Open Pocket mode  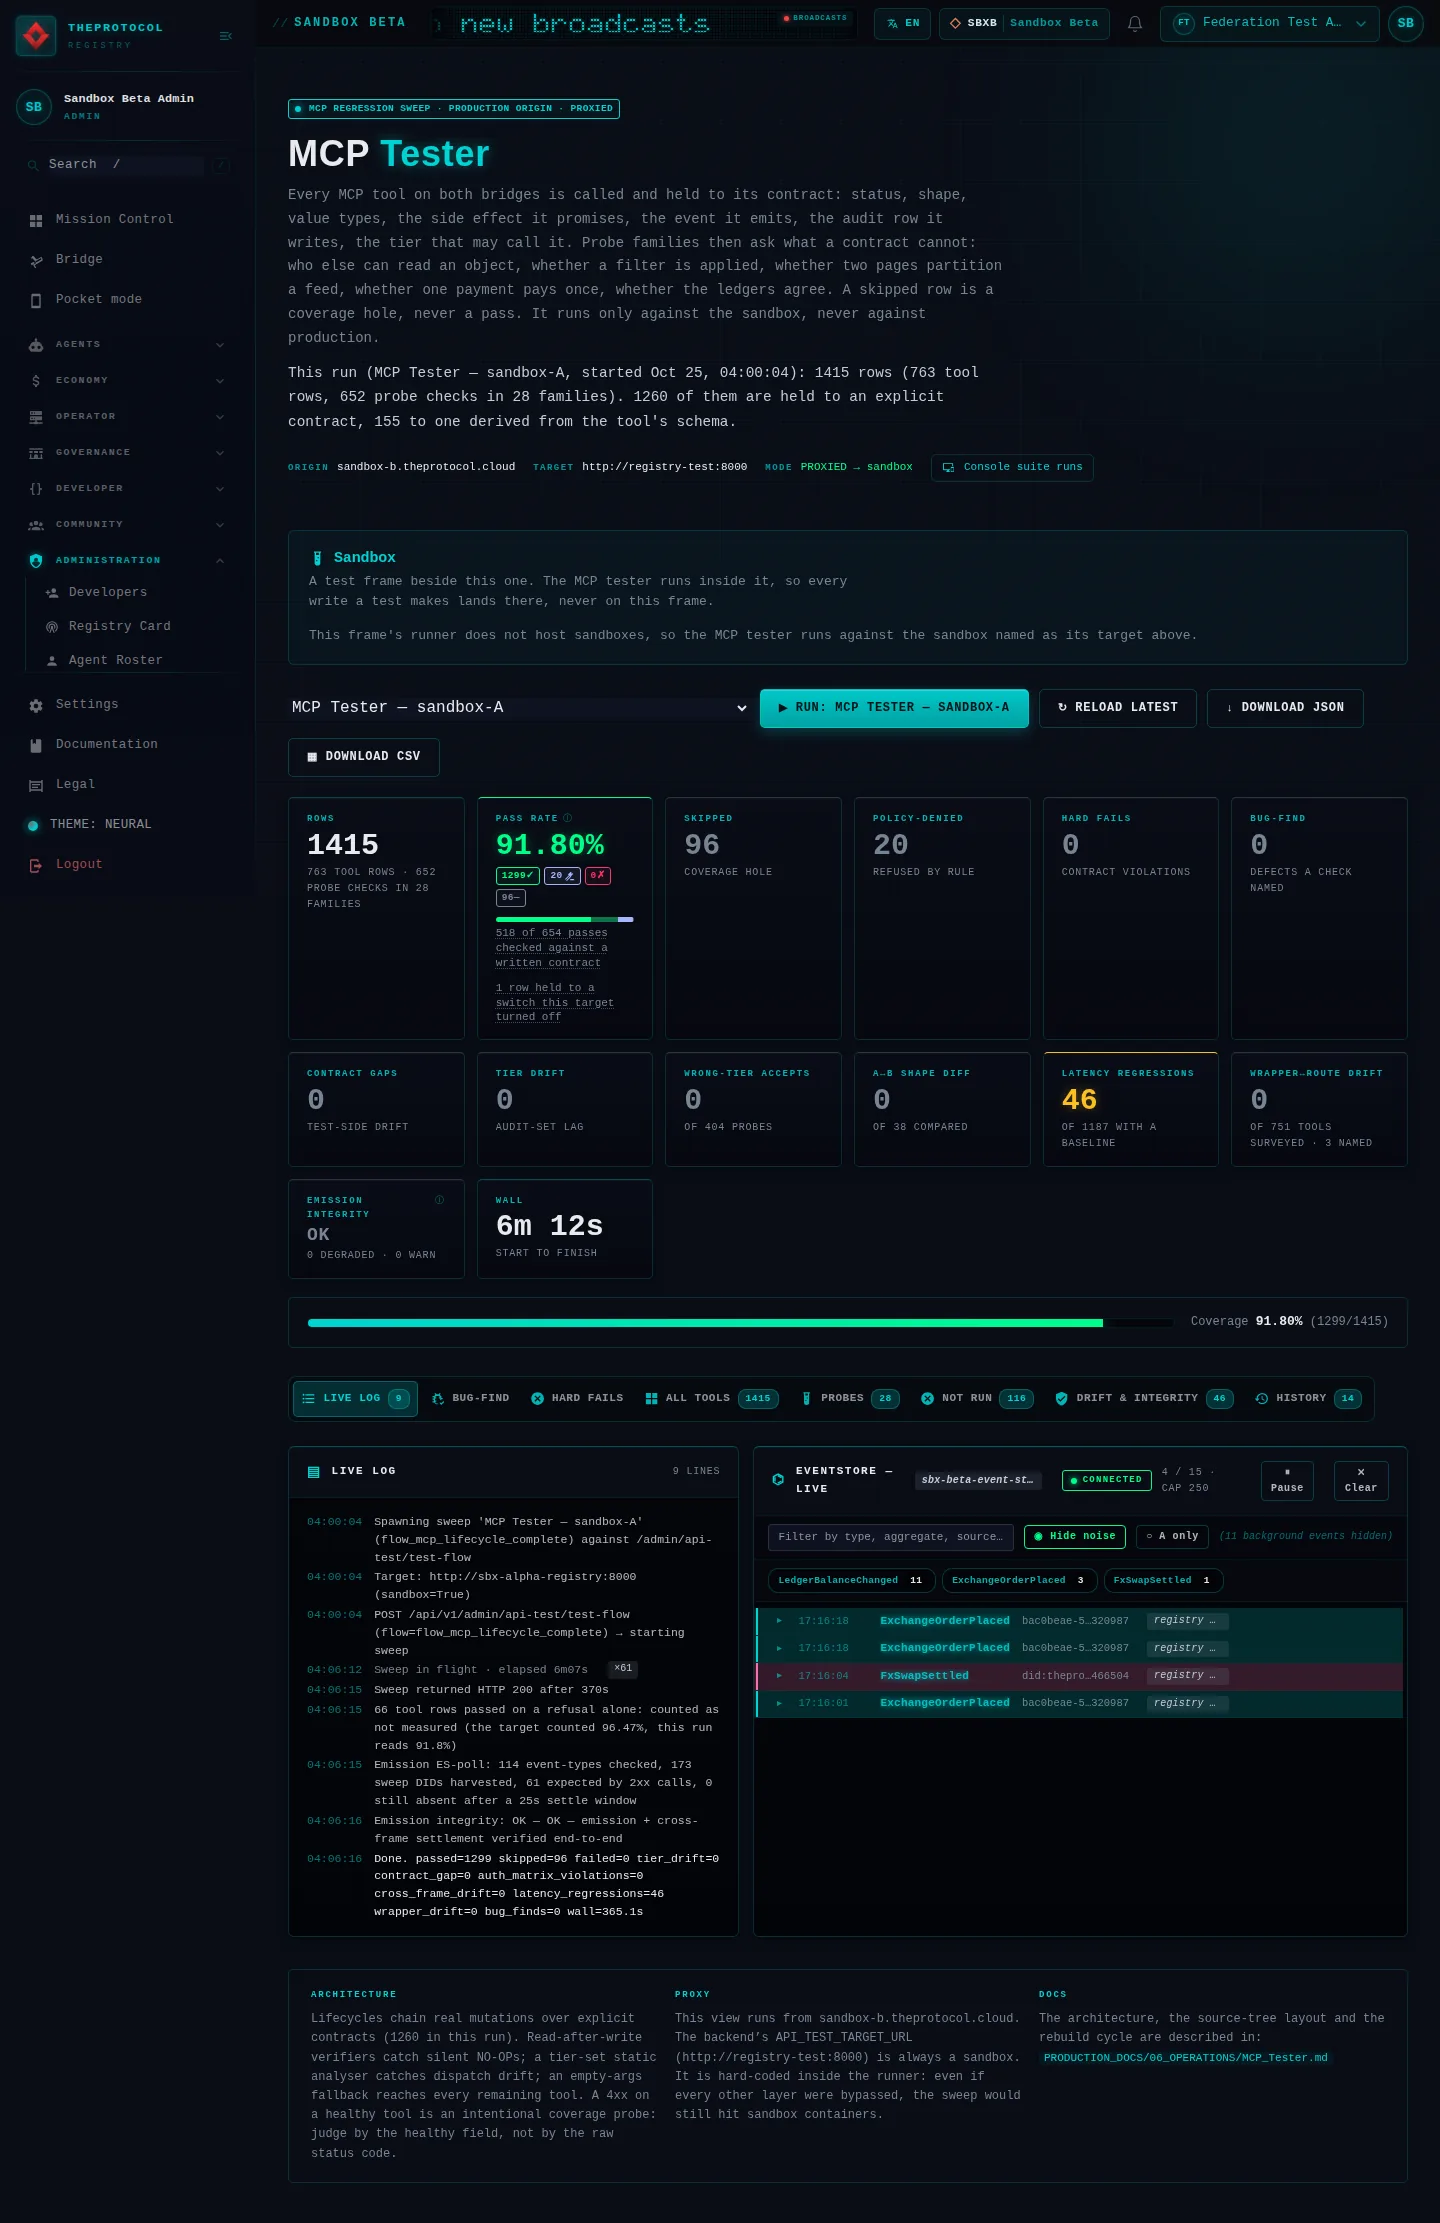(x=127, y=299)
